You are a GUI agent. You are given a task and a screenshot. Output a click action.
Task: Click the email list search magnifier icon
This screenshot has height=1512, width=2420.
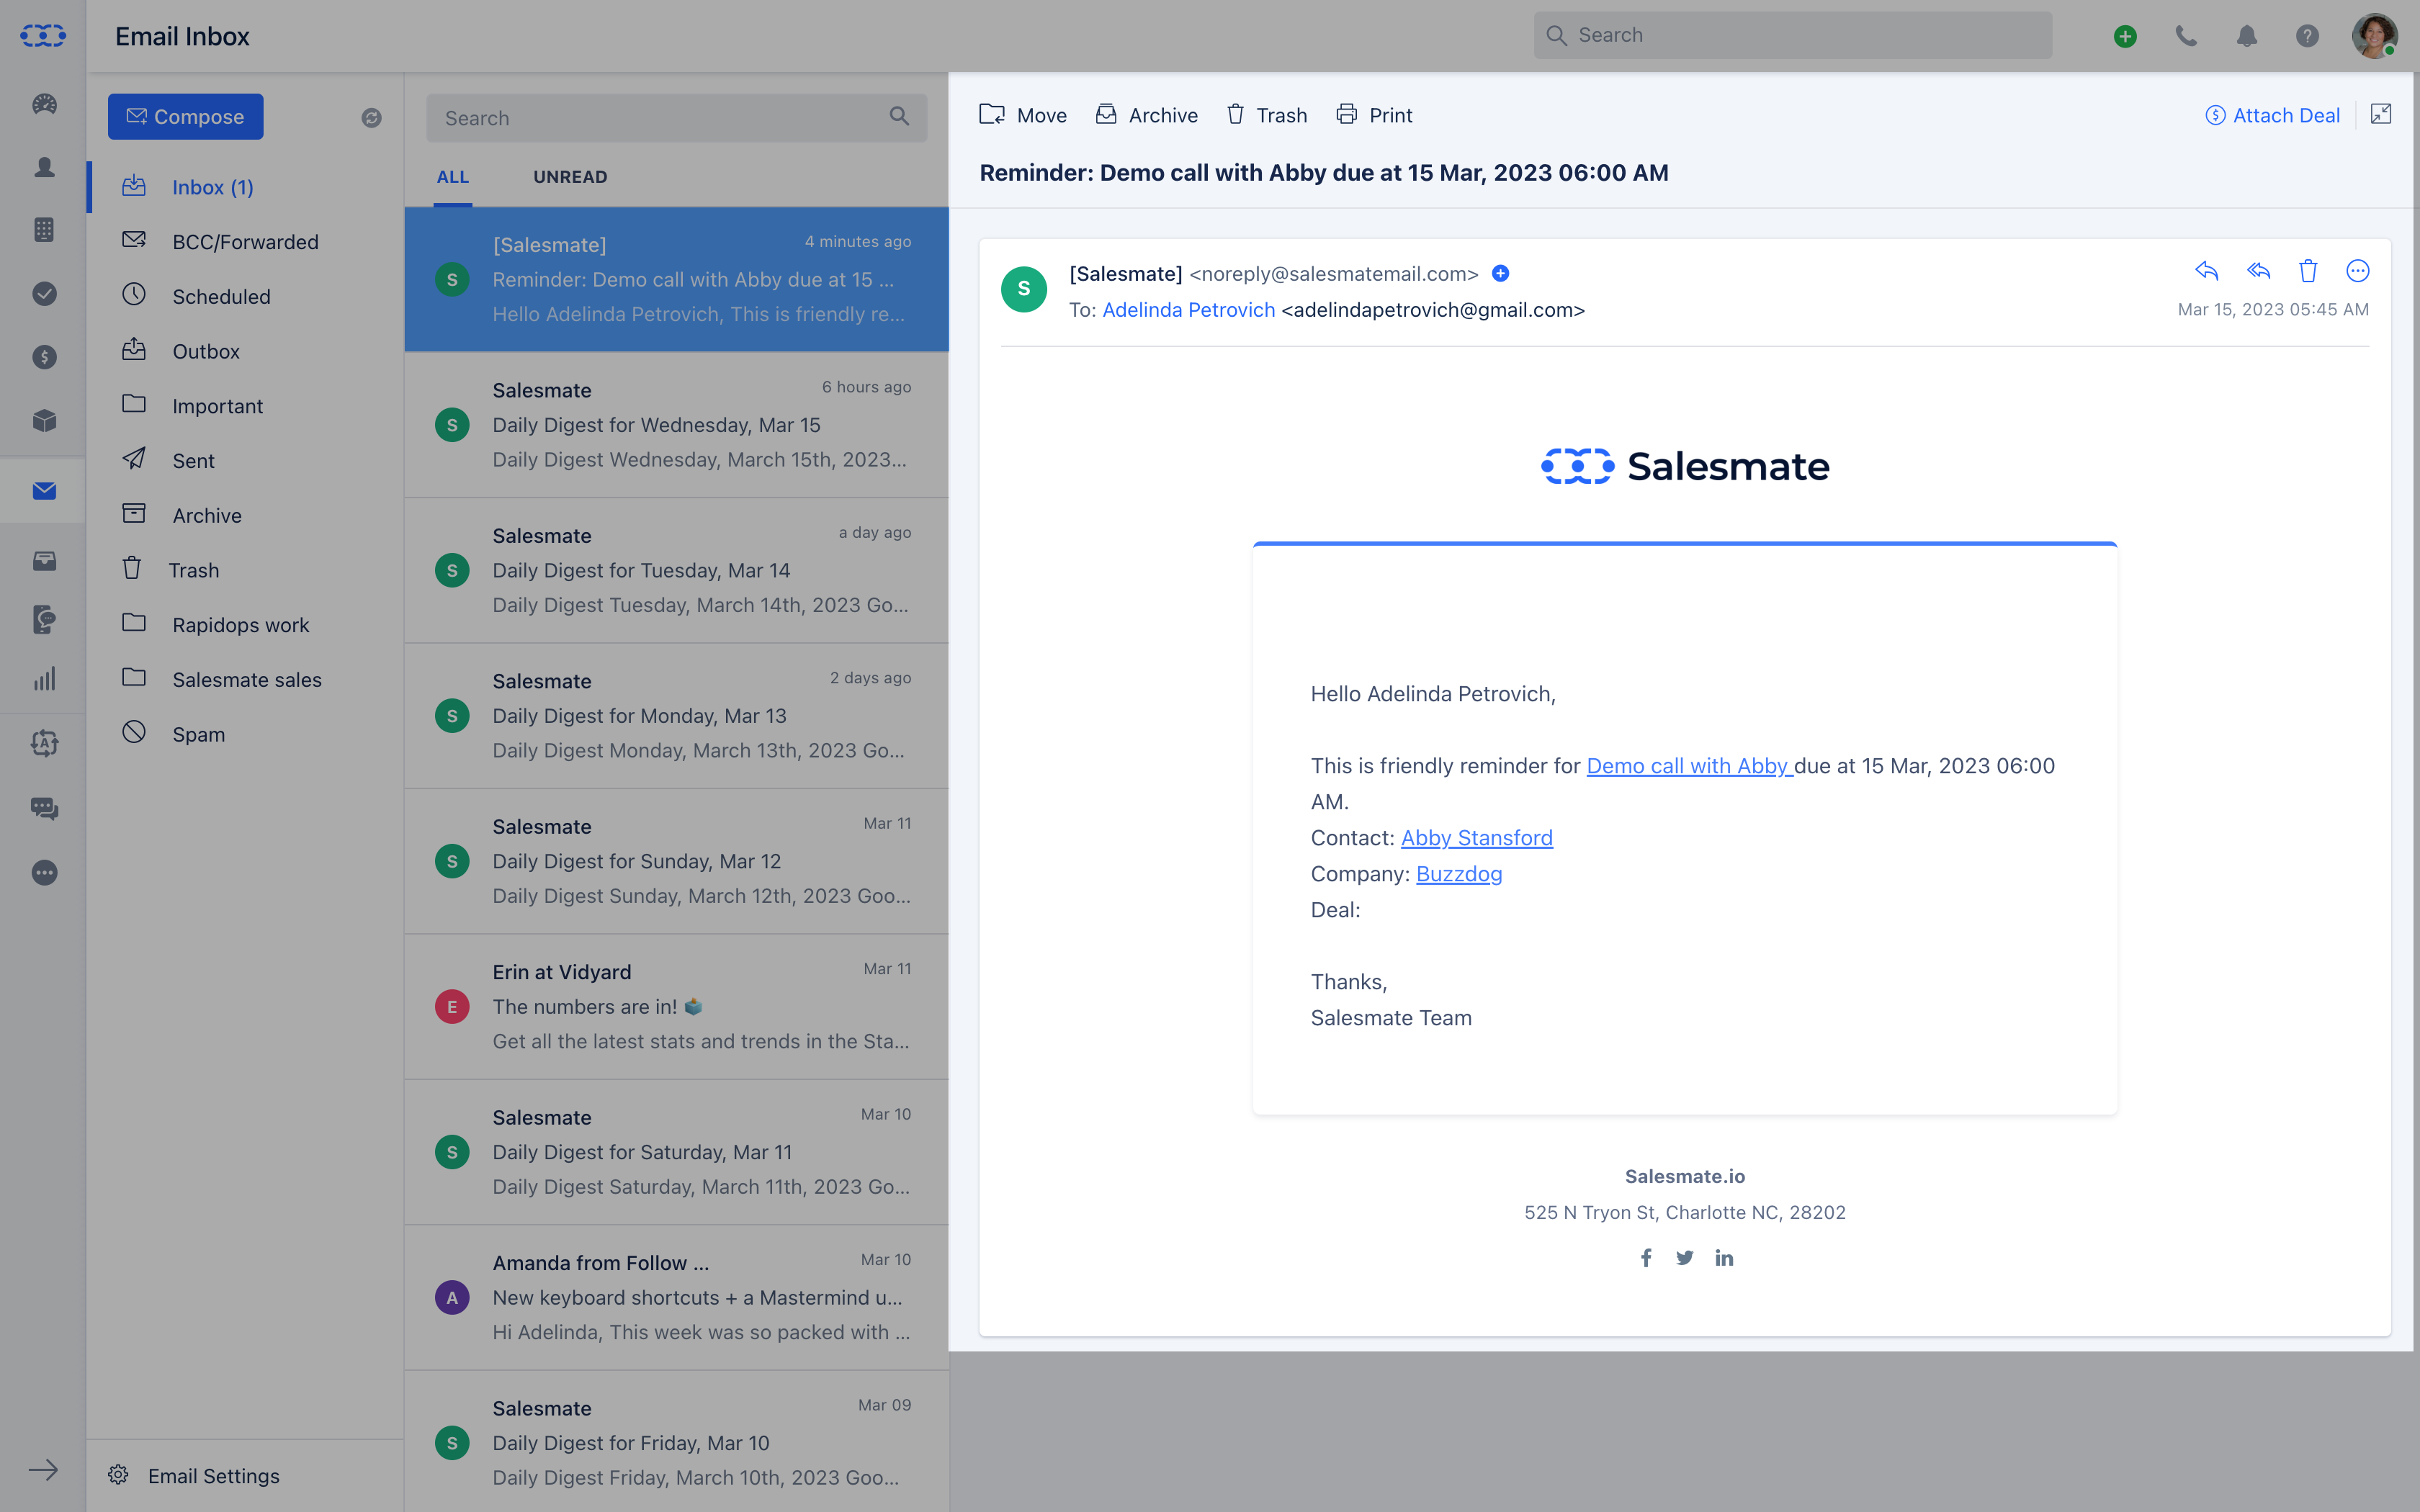(899, 117)
